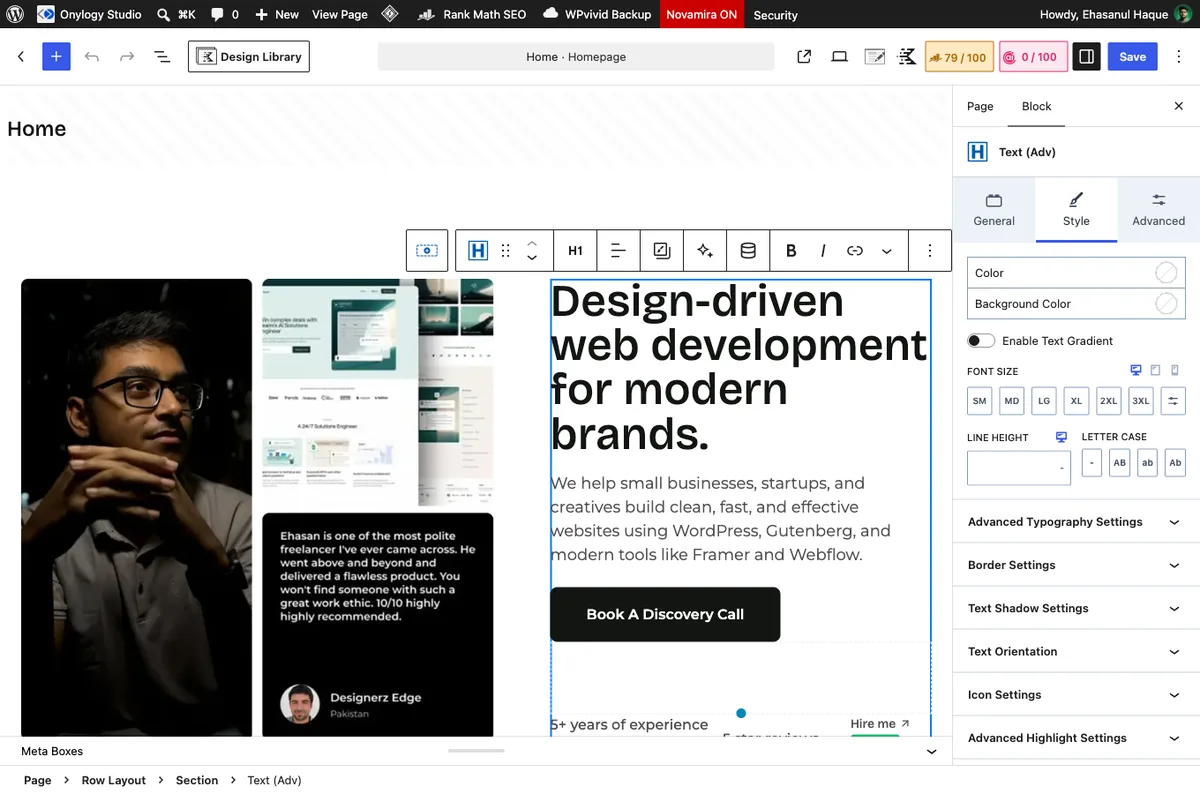1200x794 pixels.
Task: Open comments count in admin bar
Action: tap(225, 15)
